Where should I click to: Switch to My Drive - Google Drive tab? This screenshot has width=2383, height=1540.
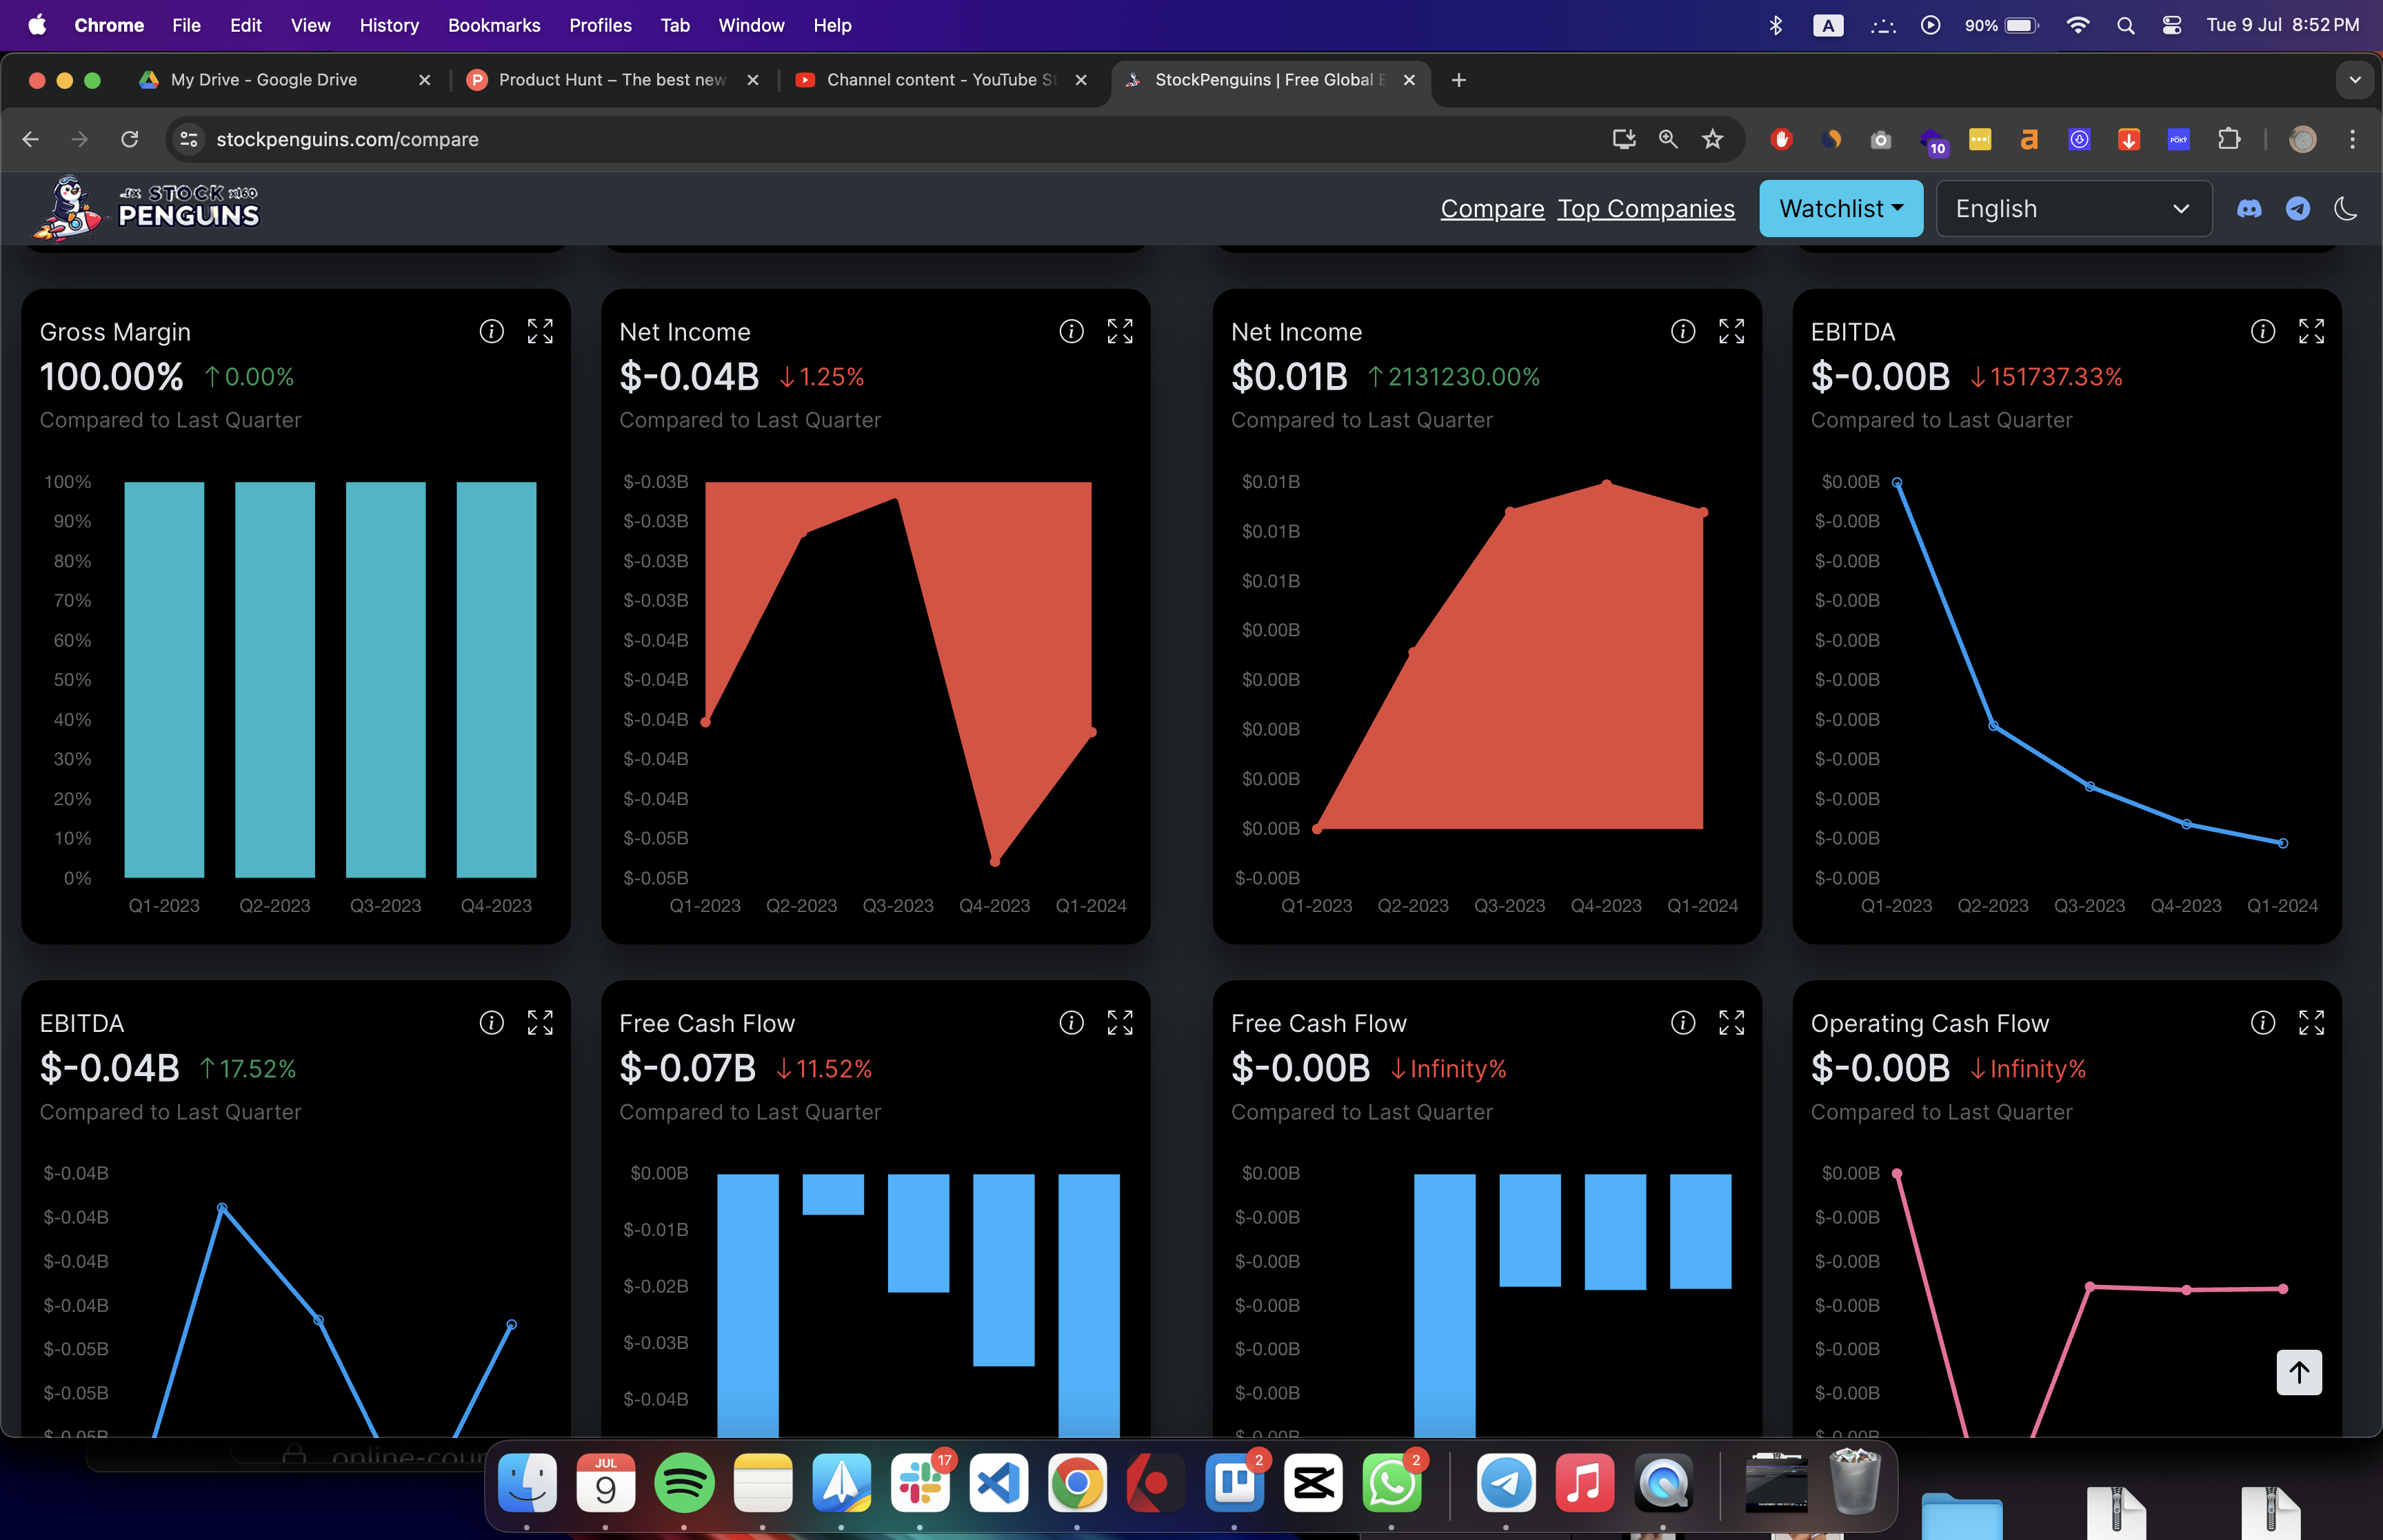click(285, 80)
